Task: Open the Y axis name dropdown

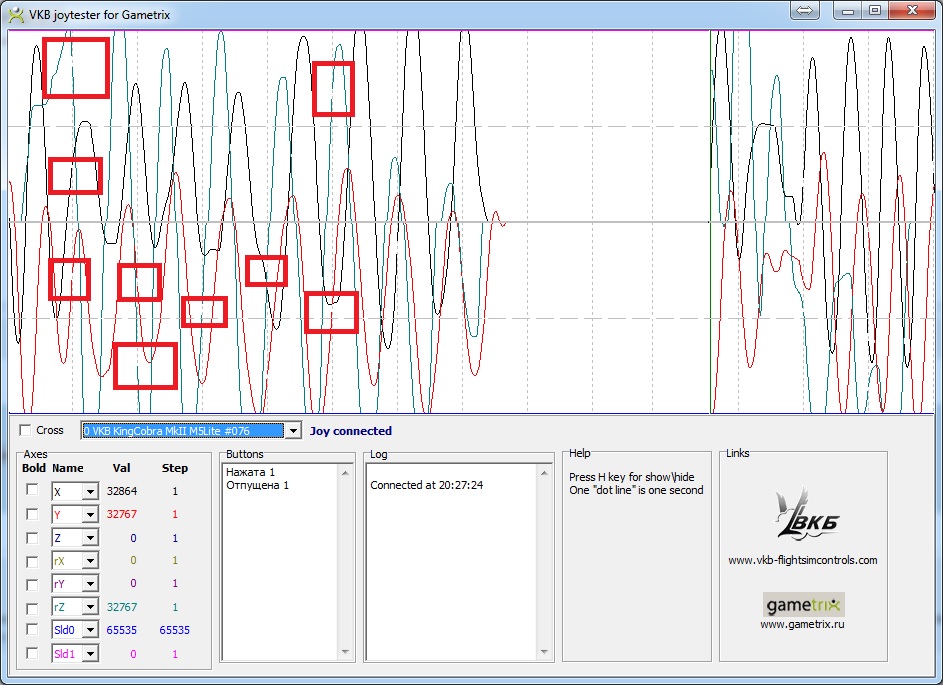Action: [x=90, y=515]
